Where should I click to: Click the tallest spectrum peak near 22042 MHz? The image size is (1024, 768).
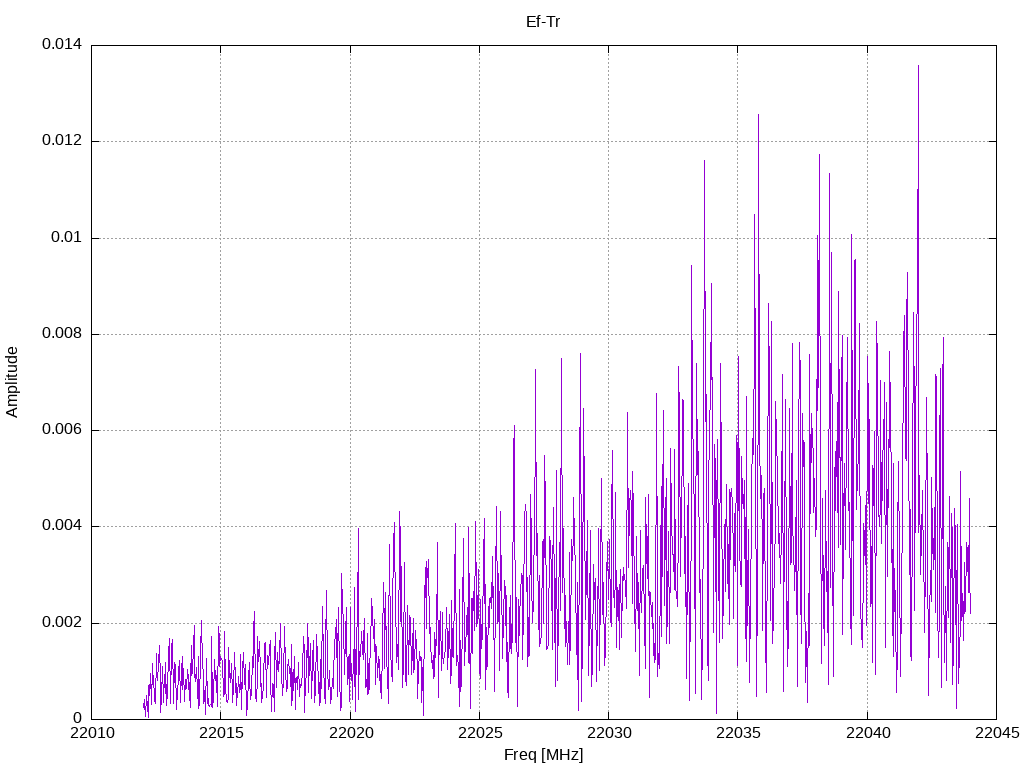pyautogui.click(x=918, y=67)
